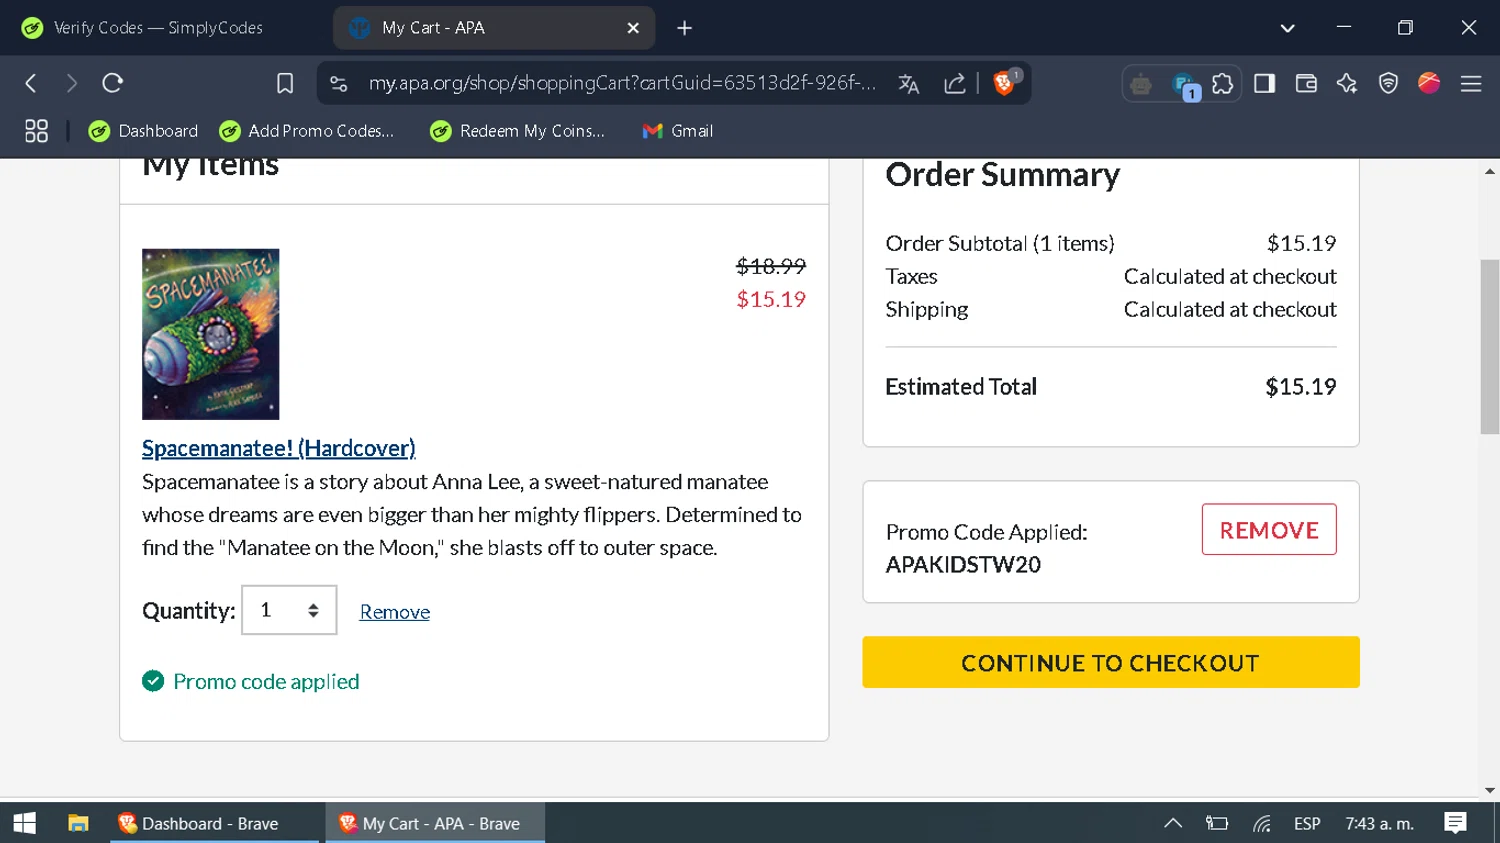Click the original price $18.99

click(x=771, y=266)
